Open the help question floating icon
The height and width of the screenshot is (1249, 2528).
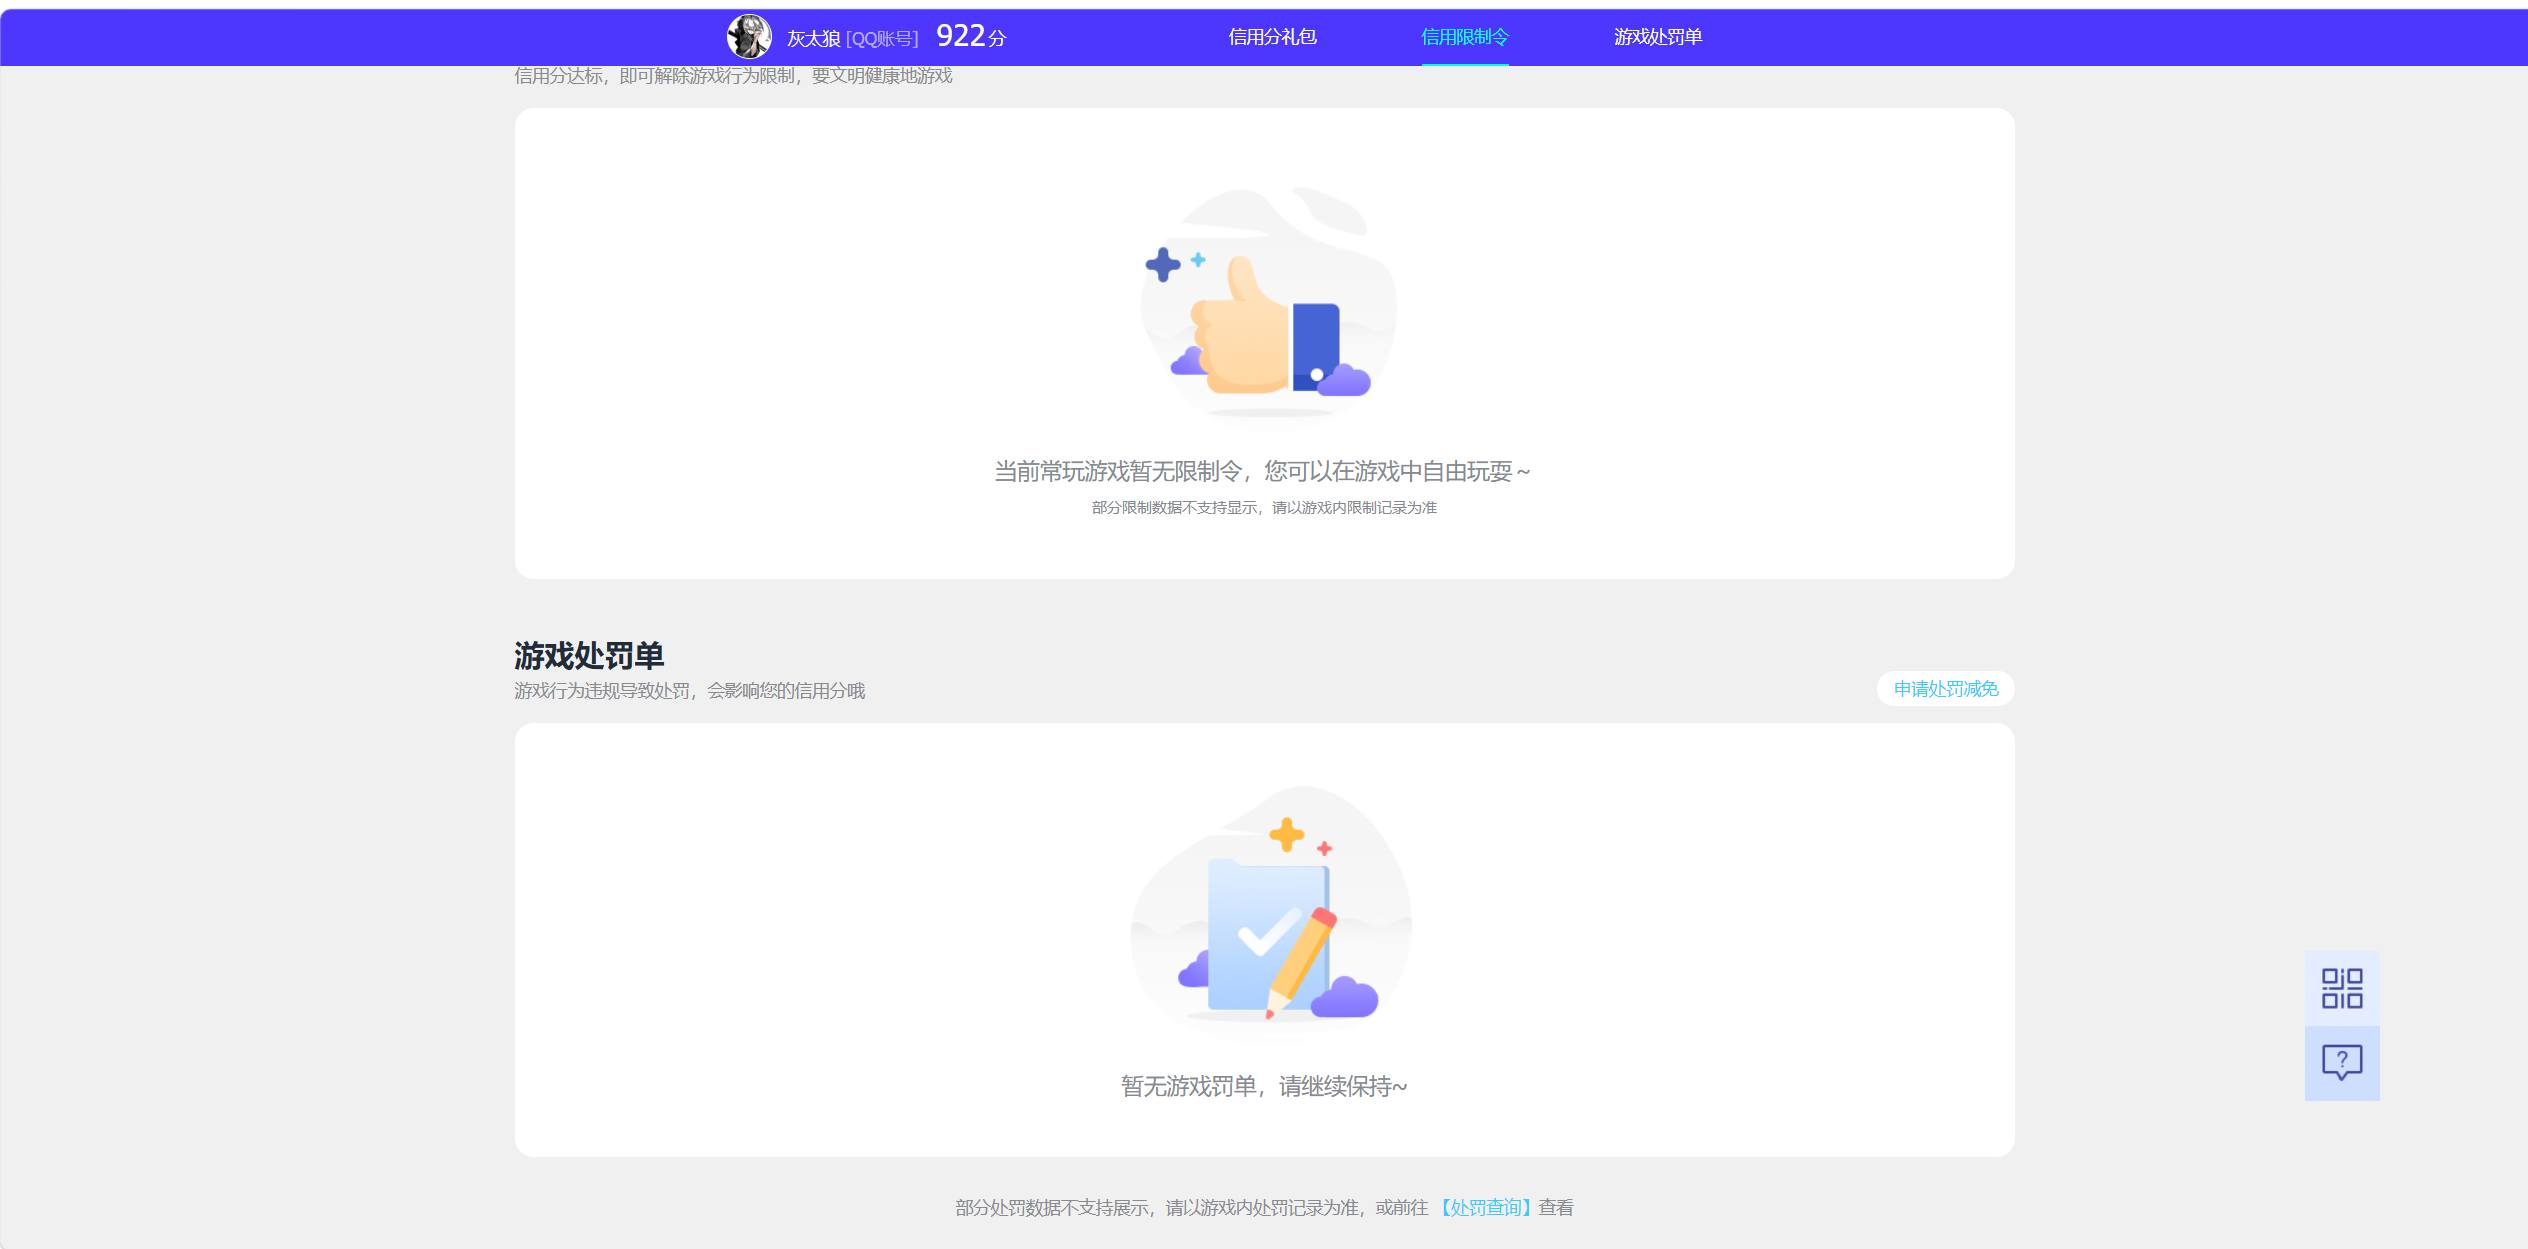pos(2341,1063)
